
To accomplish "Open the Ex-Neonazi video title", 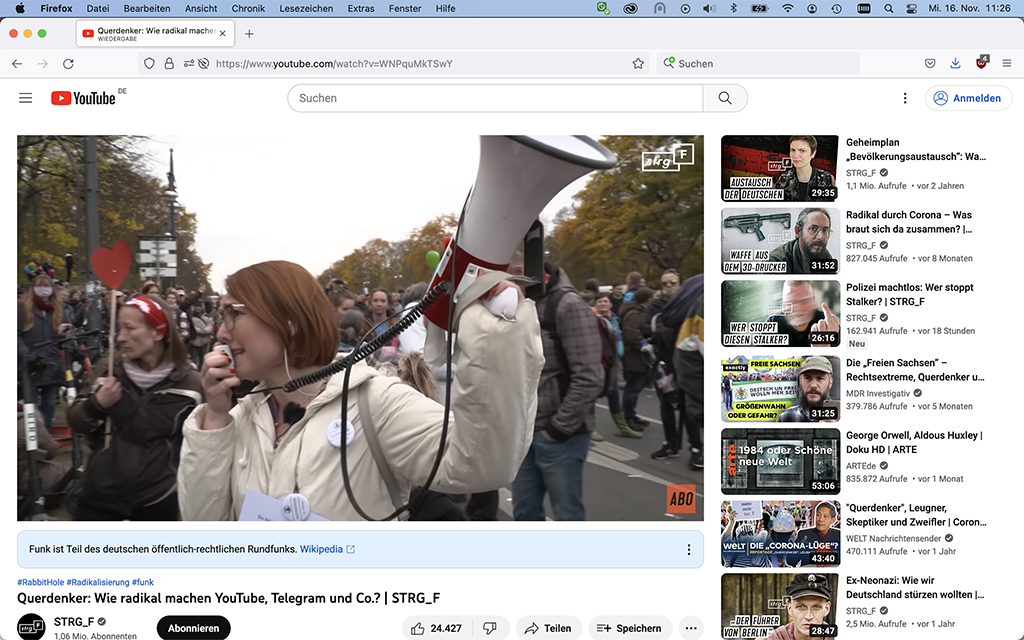I will click(914, 587).
